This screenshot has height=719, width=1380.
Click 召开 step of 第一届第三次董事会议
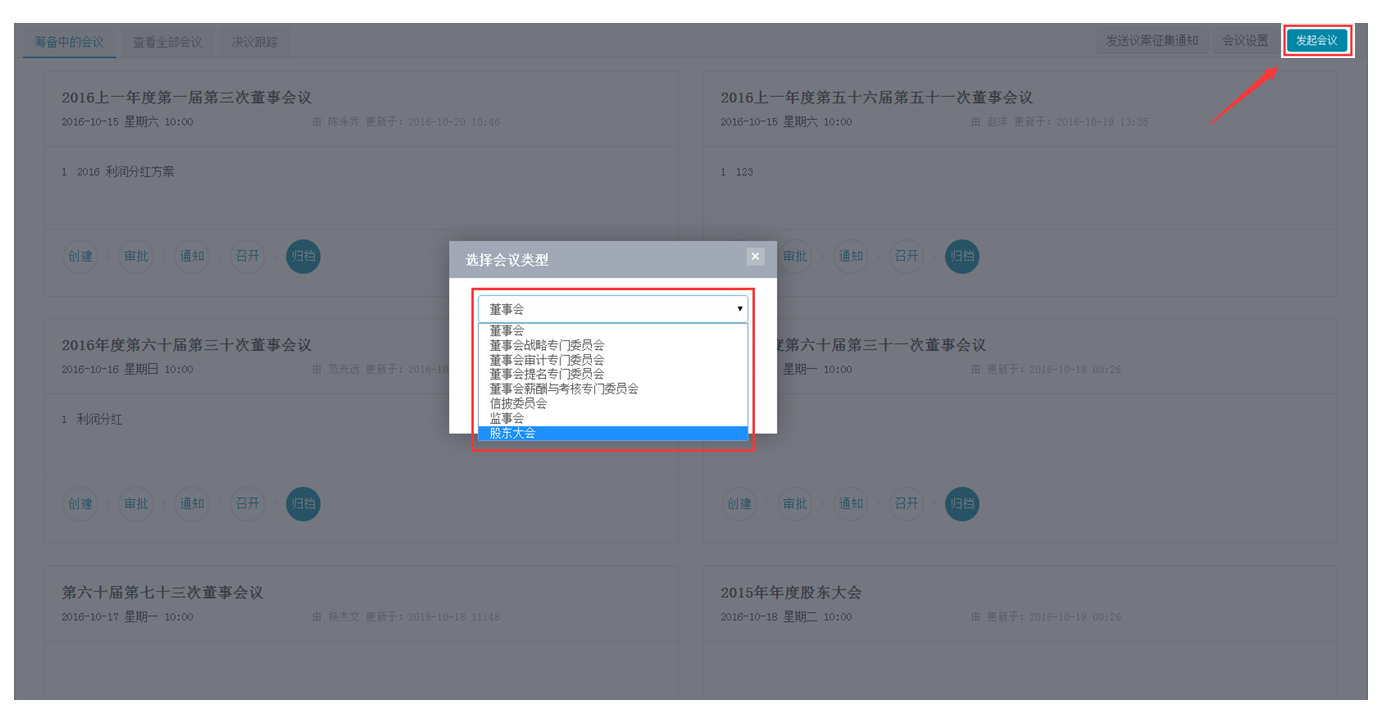coord(247,256)
